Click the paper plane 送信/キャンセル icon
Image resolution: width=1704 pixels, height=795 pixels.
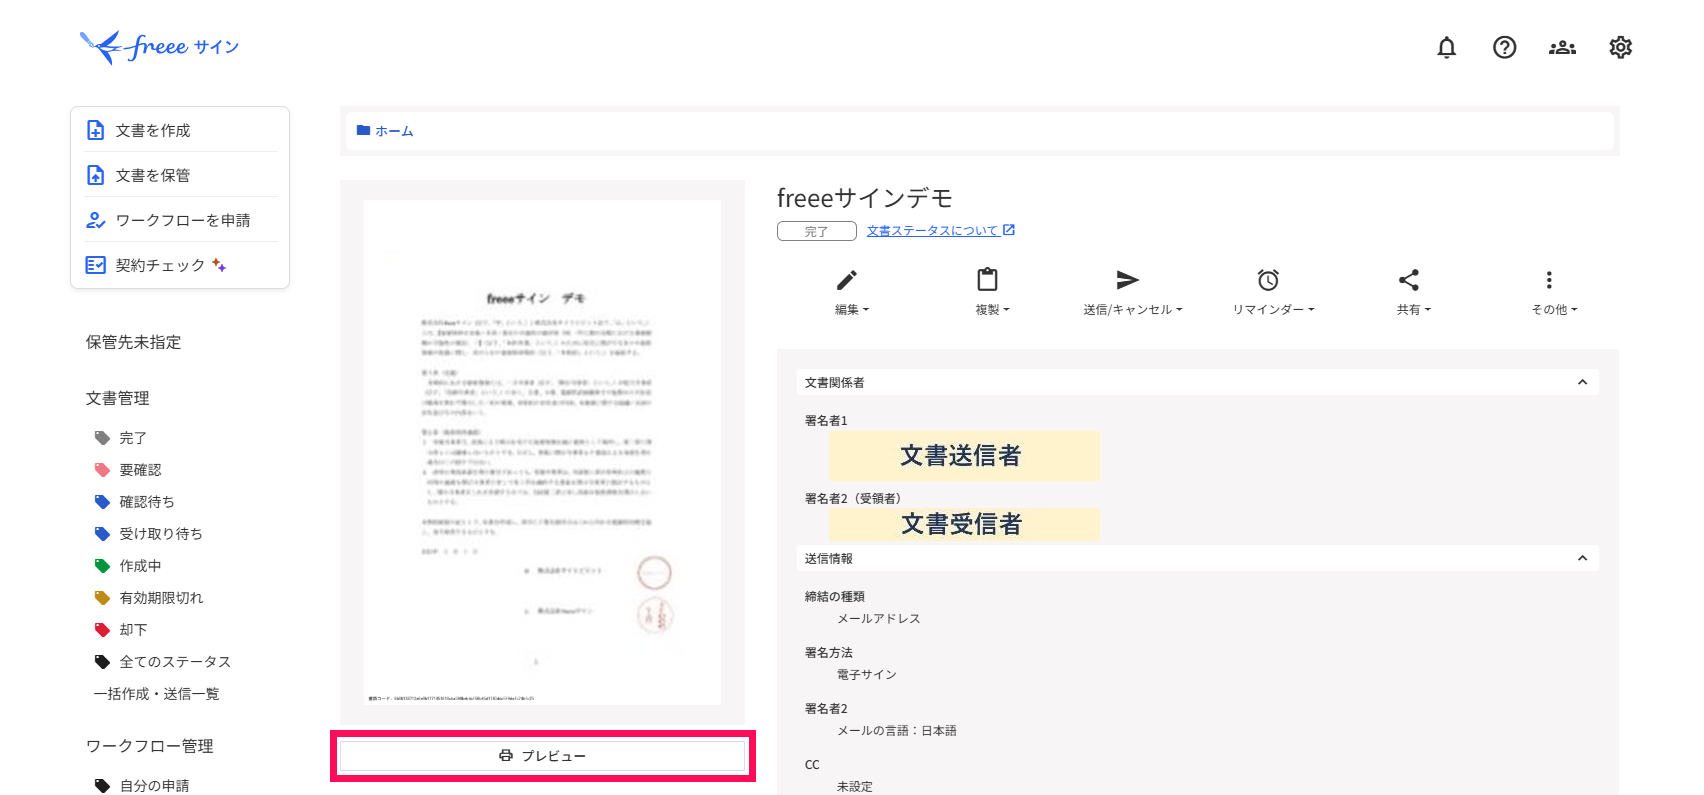click(1128, 280)
